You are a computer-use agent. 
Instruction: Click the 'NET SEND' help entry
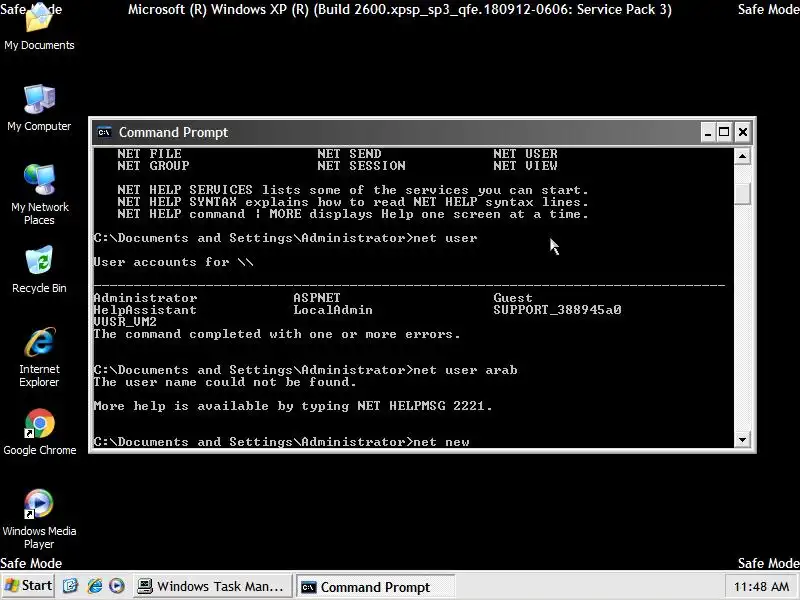coord(349,154)
